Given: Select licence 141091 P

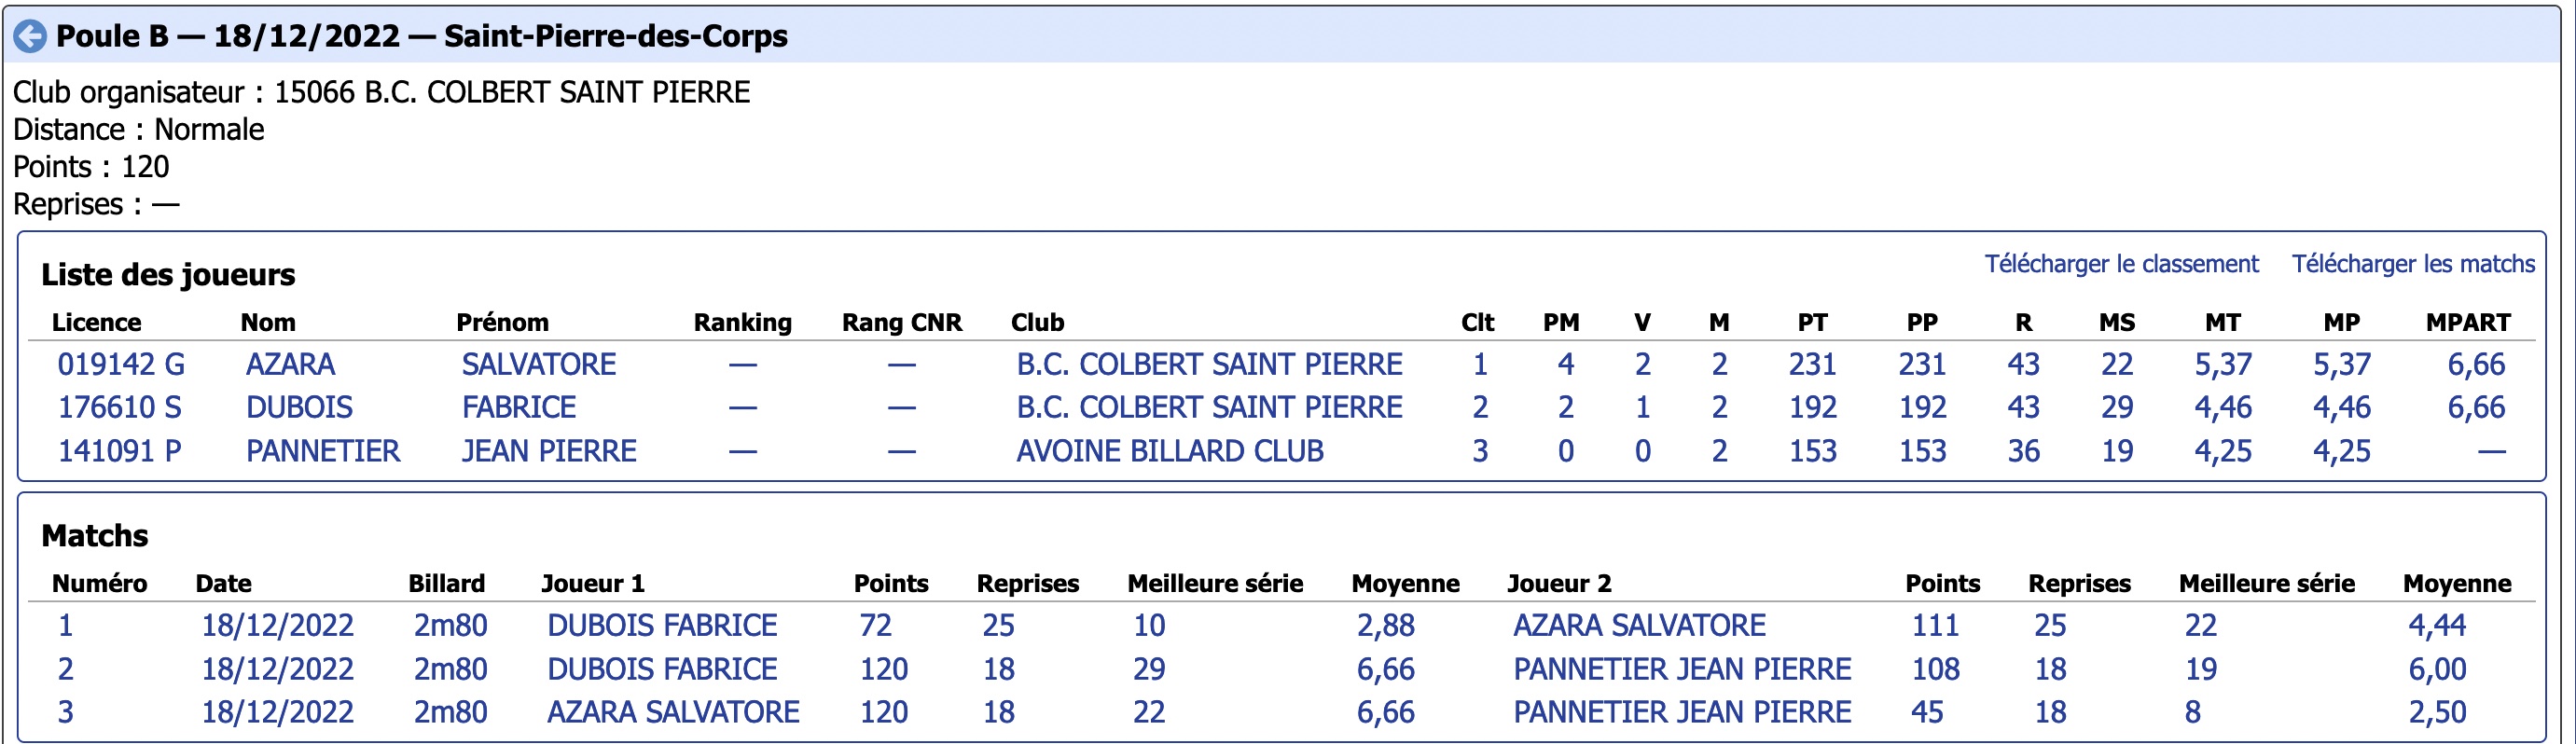Looking at the screenshot, I should [x=120, y=451].
